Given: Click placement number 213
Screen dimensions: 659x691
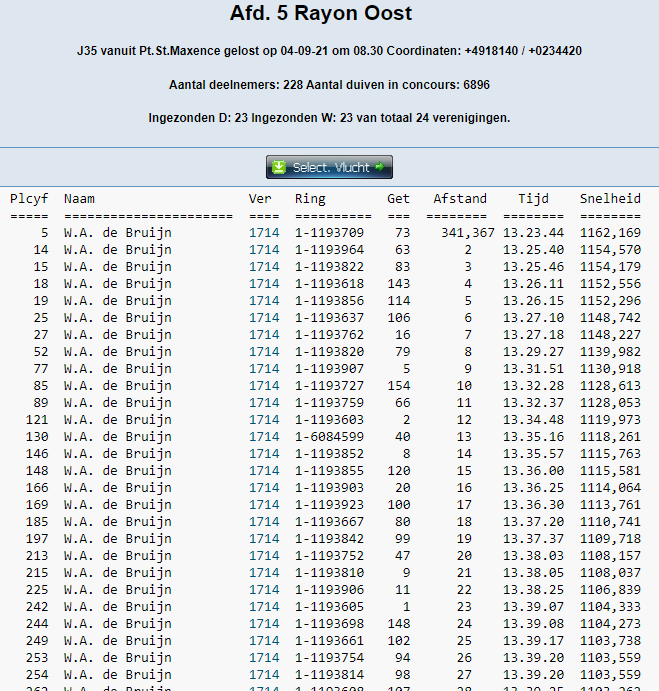Looking at the screenshot, I should coord(37,556).
